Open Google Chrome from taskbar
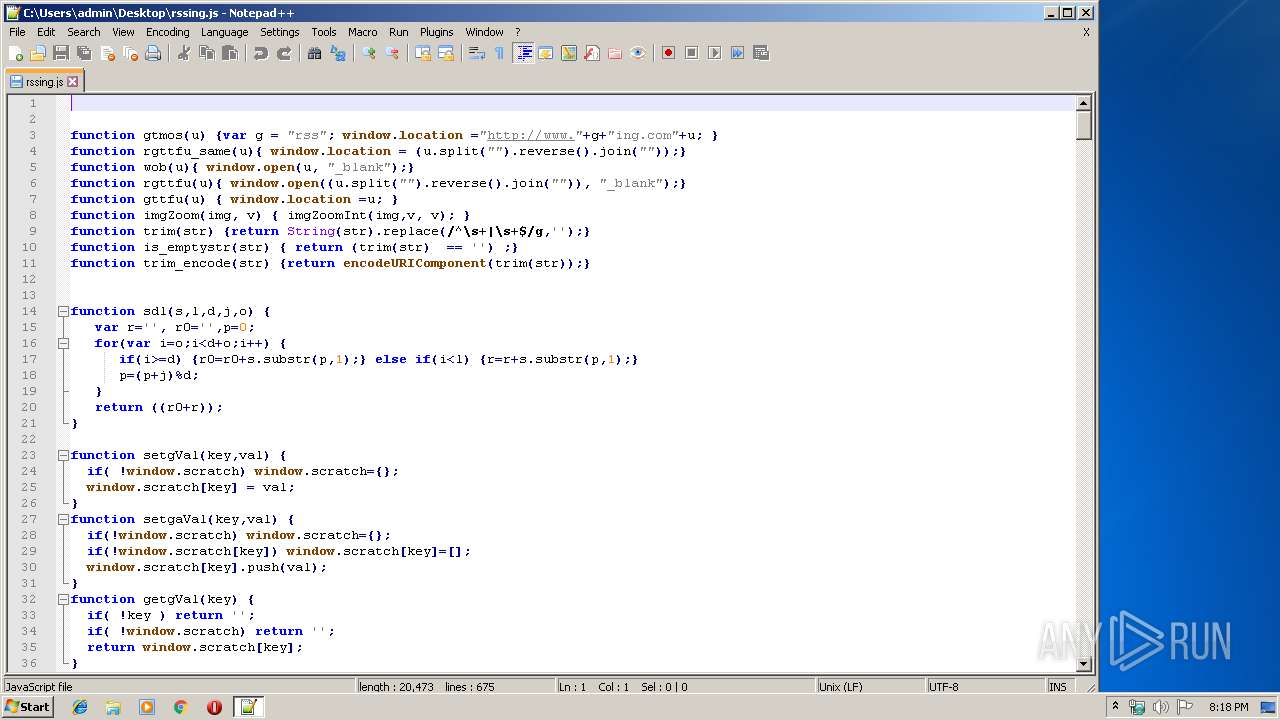Viewport: 1280px width, 720px height. point(180,707)
